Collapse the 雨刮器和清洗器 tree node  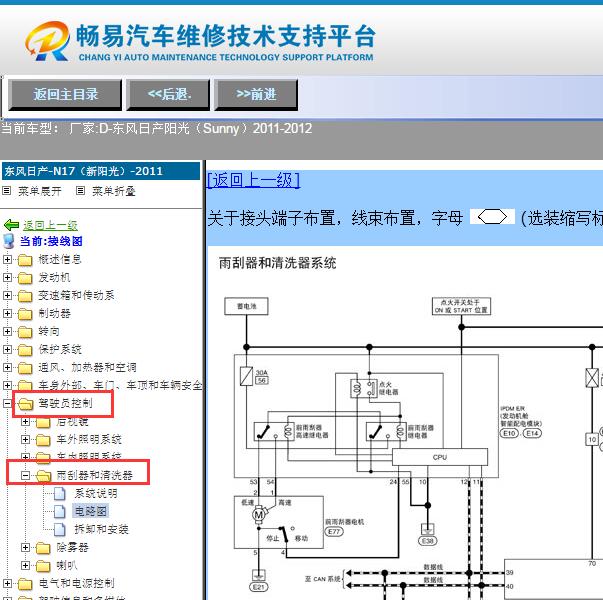[25, 476]
